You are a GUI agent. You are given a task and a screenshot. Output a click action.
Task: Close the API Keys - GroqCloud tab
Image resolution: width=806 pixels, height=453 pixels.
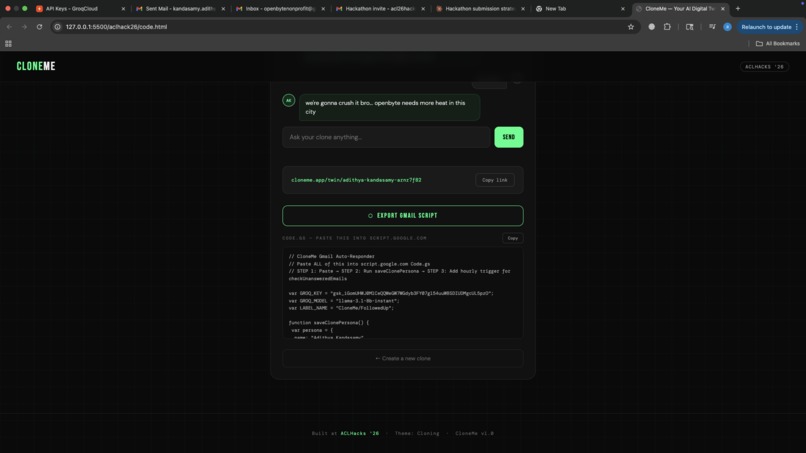(123, 9)
